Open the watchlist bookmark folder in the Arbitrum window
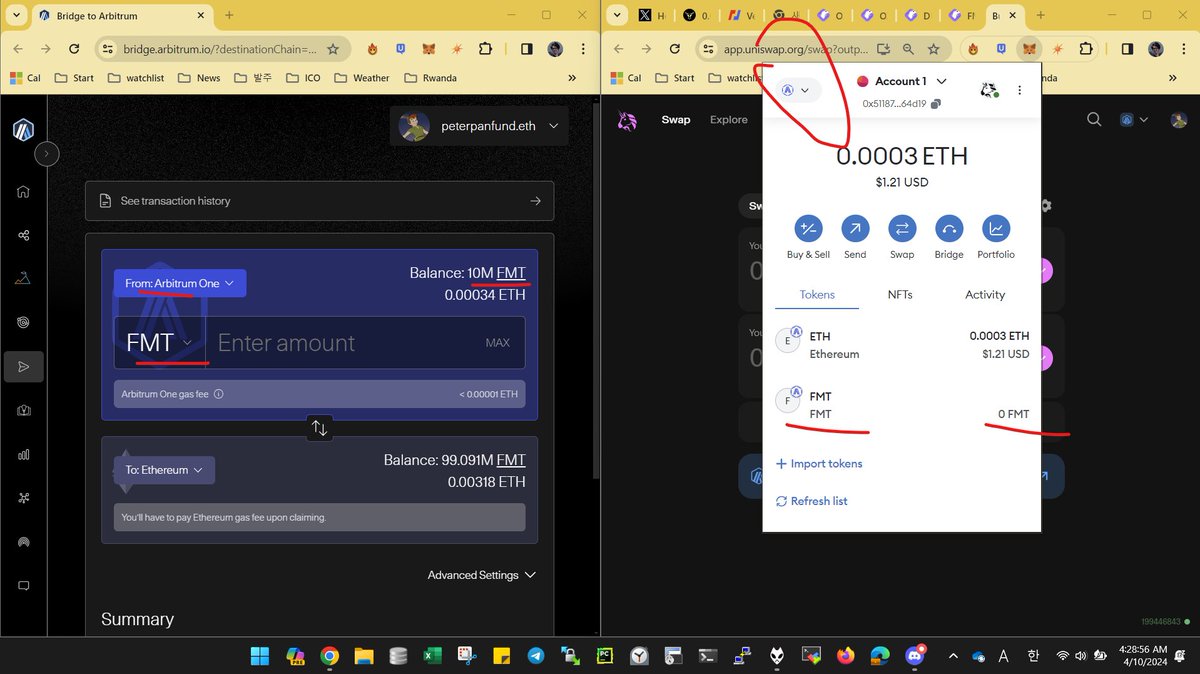1200x674 pixels. (x=138, y=78)
